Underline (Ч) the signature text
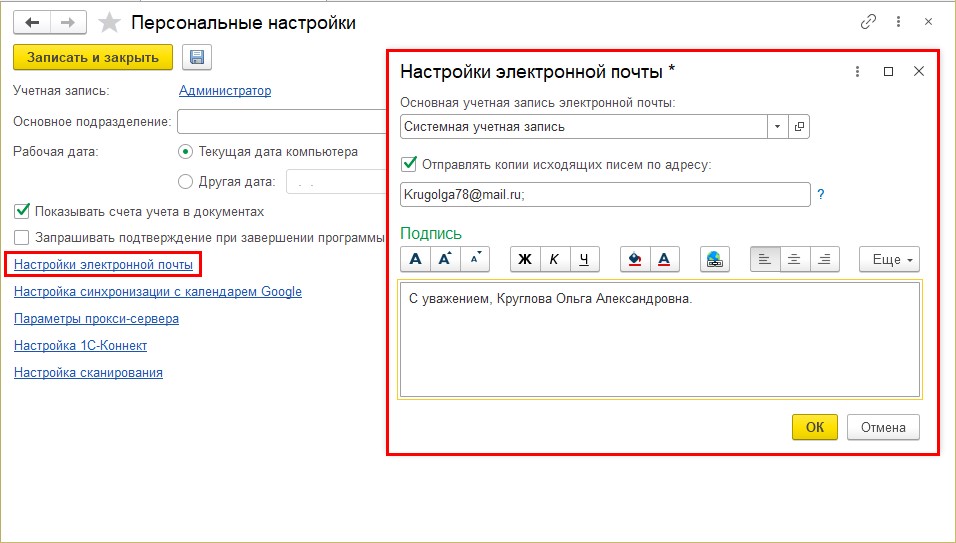 [584, 259]
